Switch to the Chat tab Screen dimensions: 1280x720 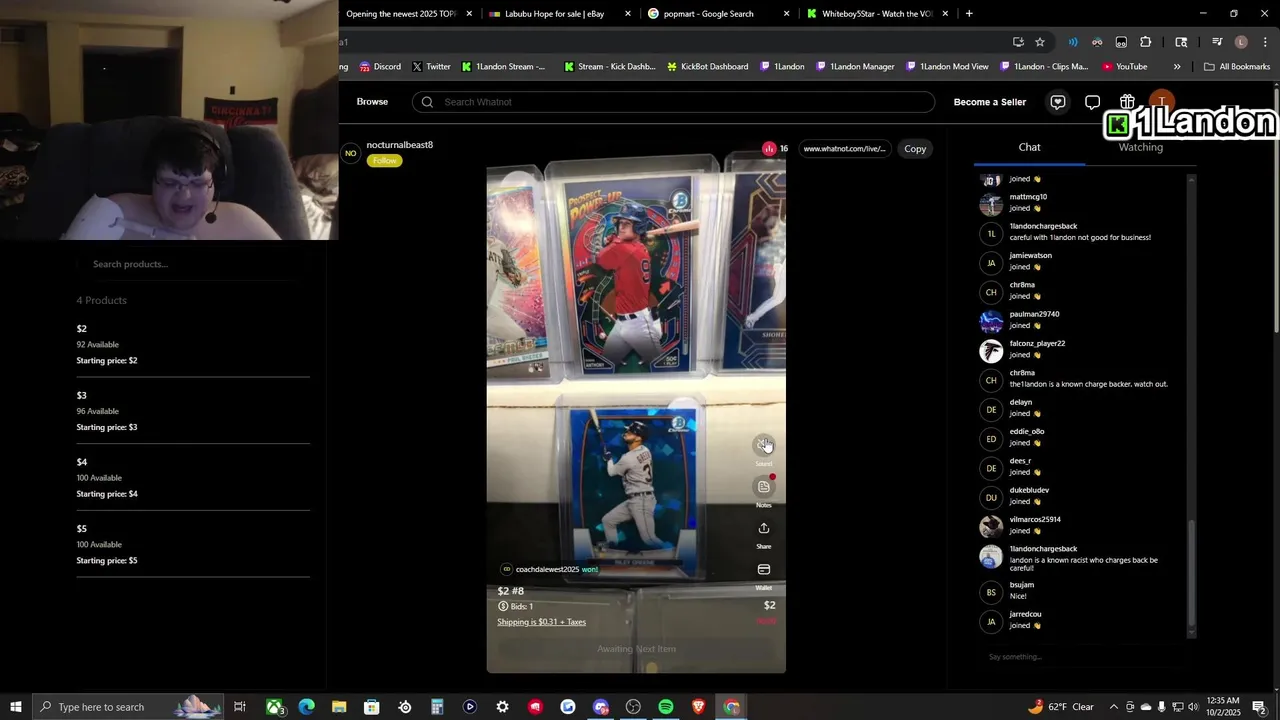1029,147
